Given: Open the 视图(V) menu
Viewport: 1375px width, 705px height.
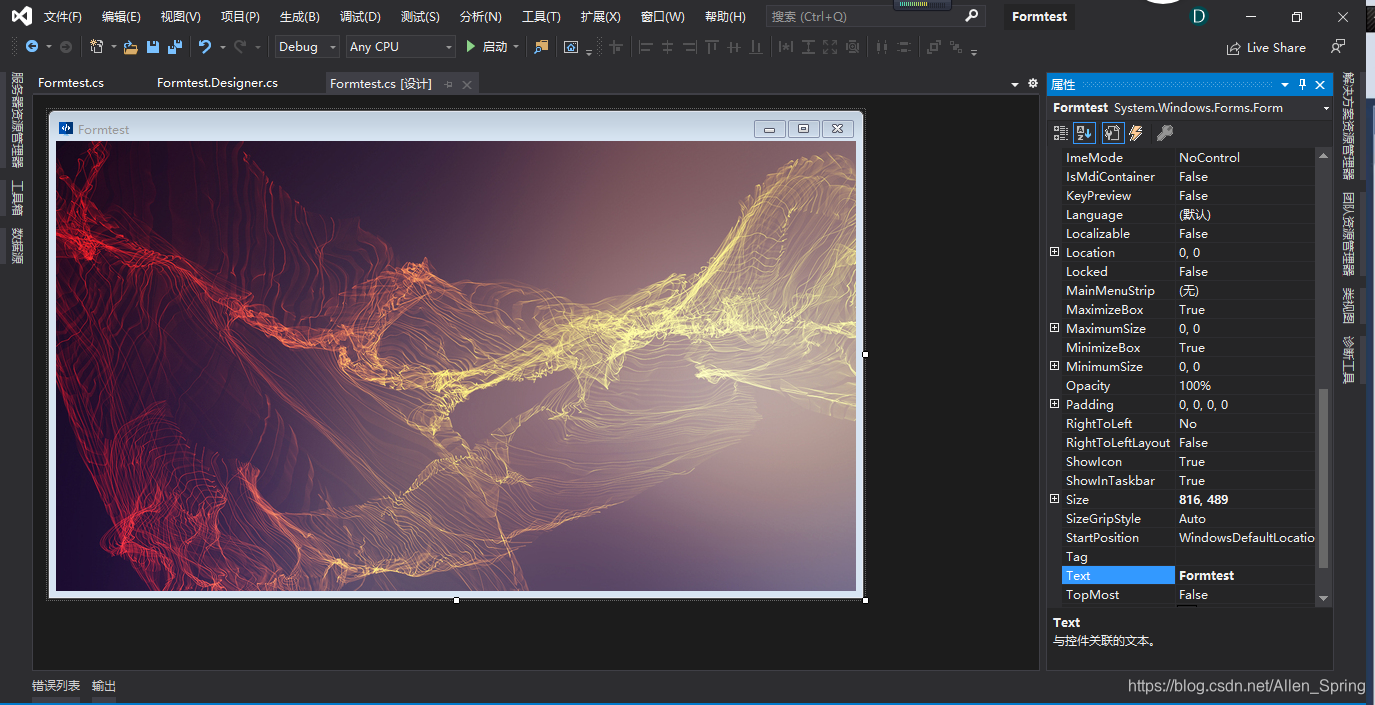Looking at the screenshot, I should click(181, 17).
